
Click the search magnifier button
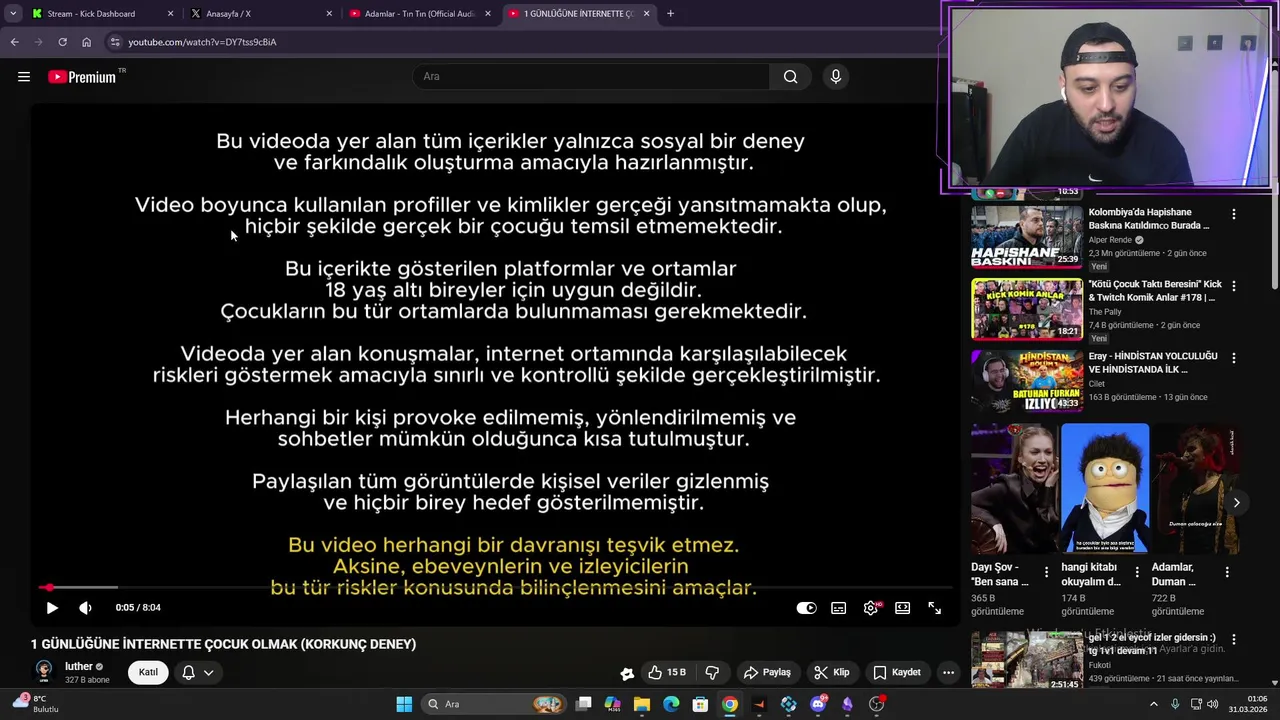click(790, 77)
